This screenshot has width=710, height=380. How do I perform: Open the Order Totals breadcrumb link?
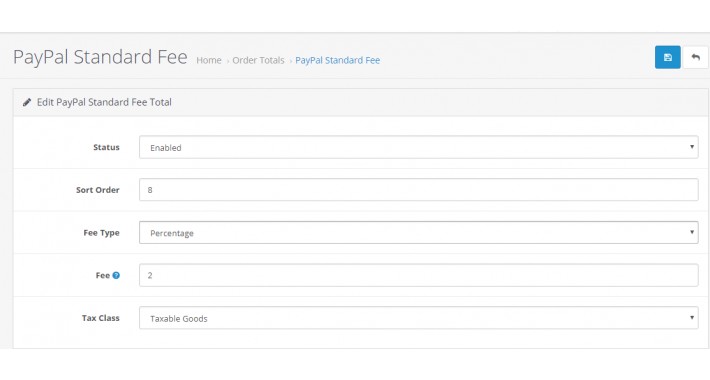258,60
